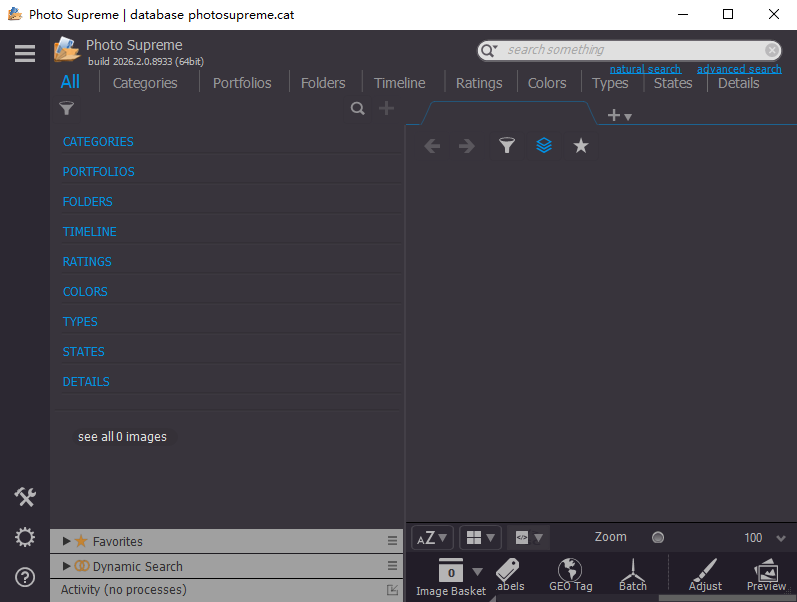Open the hamburger main menu
Image resolution: width=797 pixels, height=602 pixels.
(24, 53)
